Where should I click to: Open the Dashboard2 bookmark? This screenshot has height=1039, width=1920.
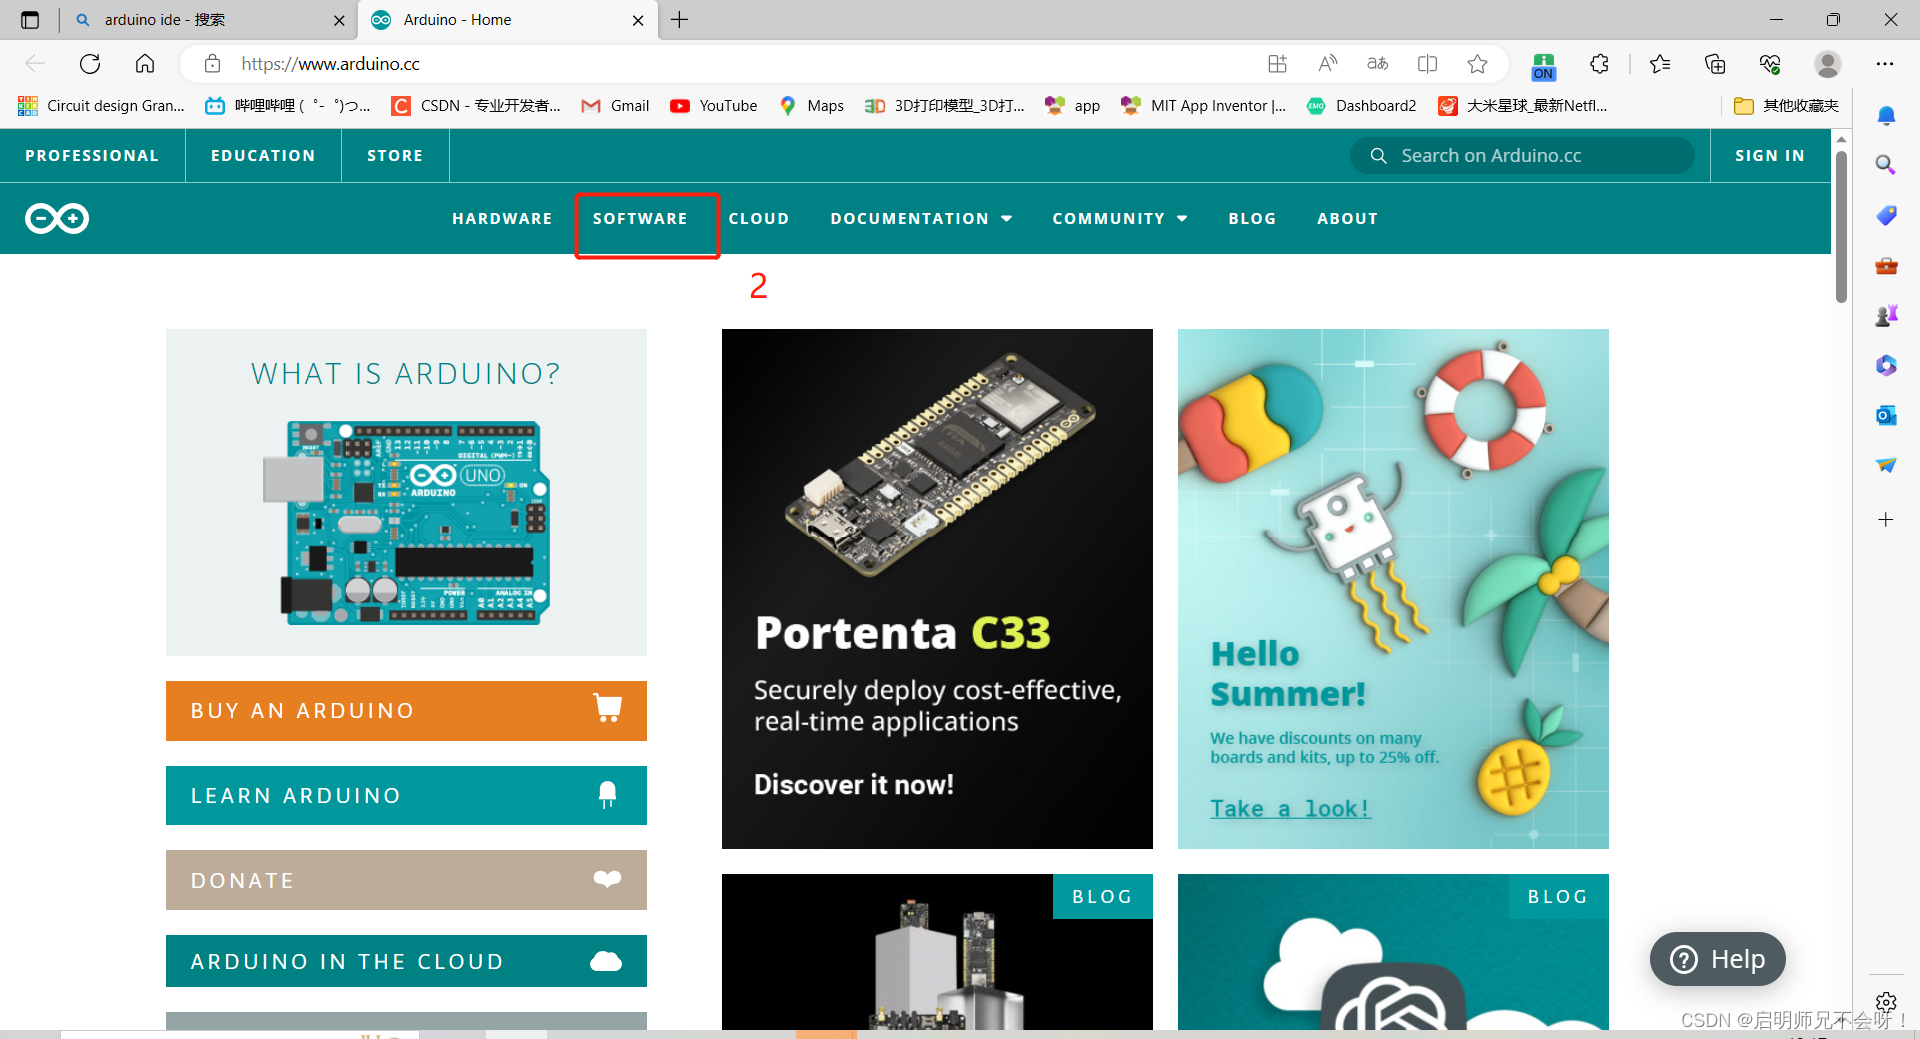[1361, 106]
